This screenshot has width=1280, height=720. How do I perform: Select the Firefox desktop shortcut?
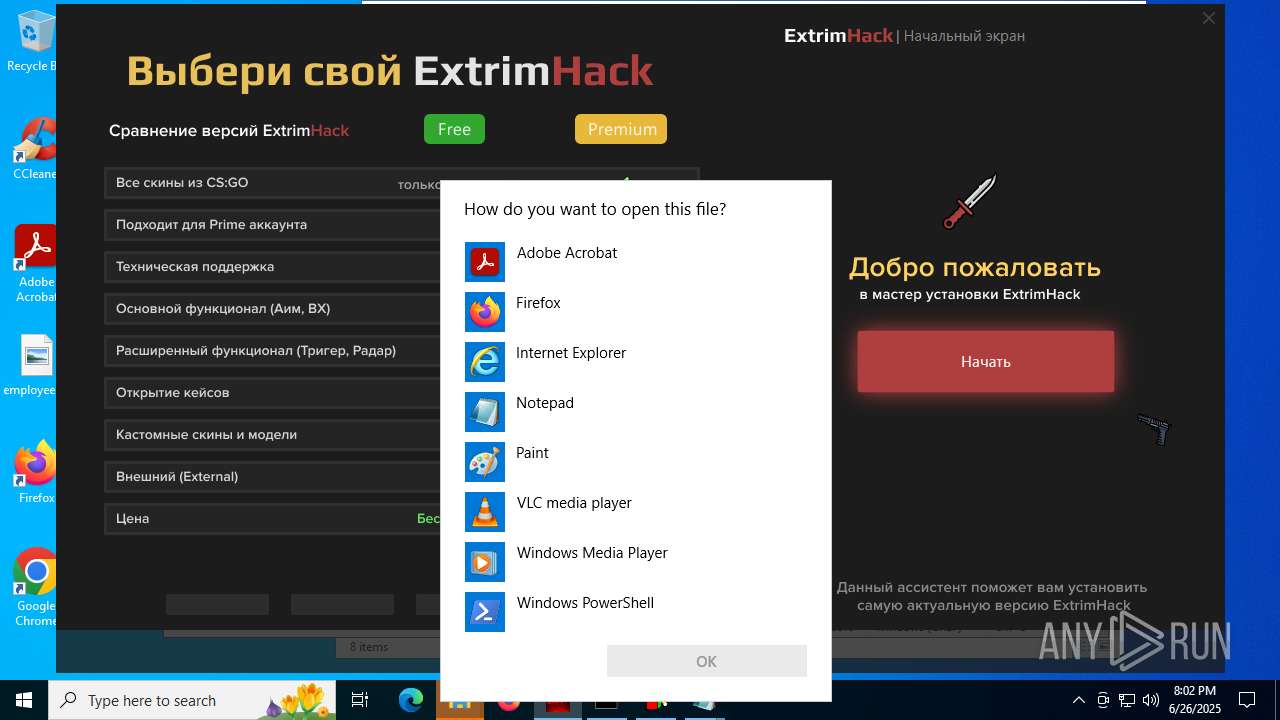(x=35, y=473)
